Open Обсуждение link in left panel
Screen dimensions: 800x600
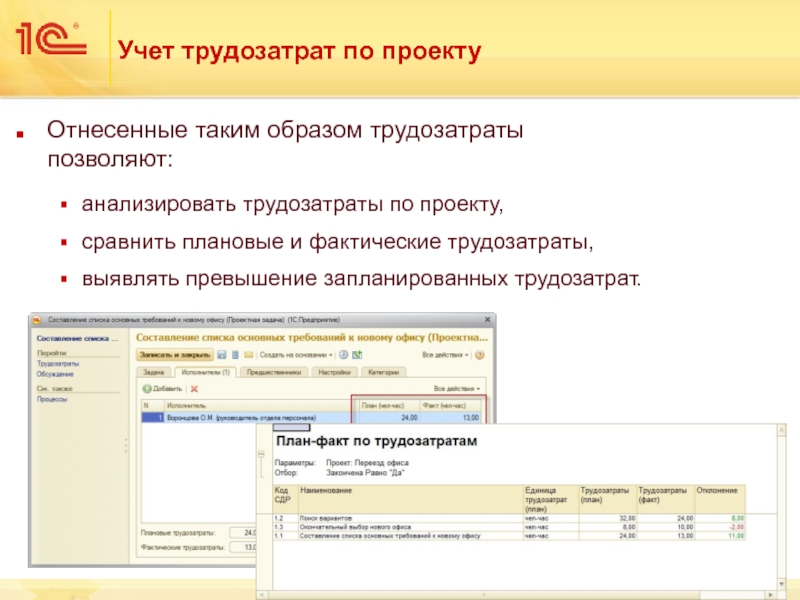[55, 374]
